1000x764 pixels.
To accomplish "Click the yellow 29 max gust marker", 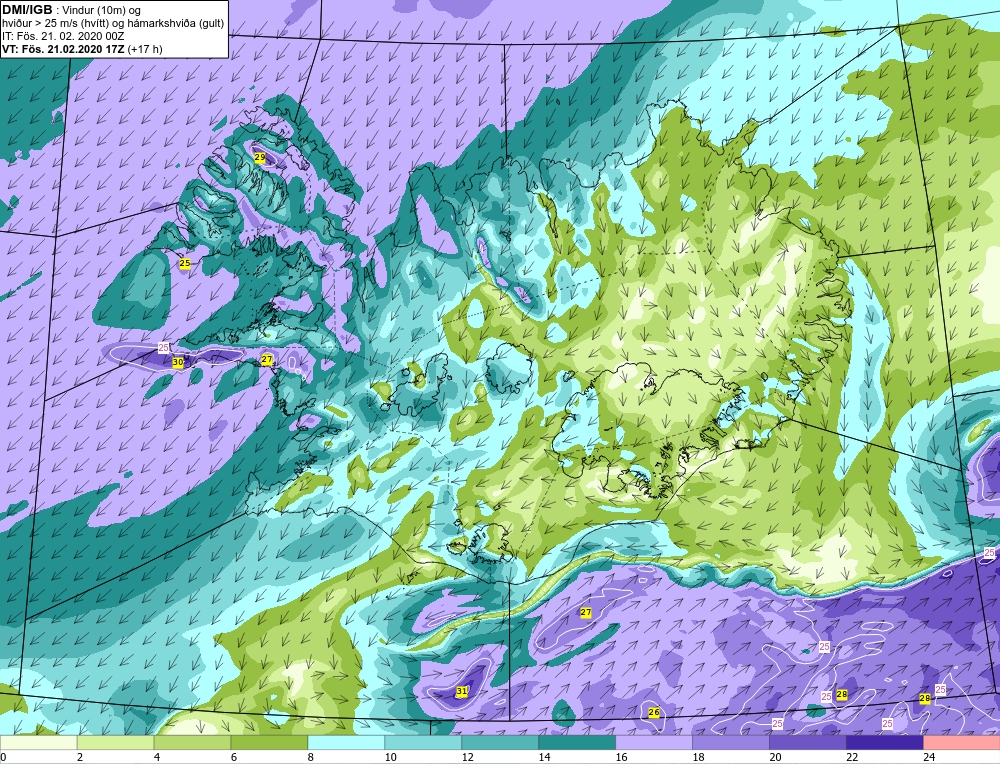I will pos(260,157).
